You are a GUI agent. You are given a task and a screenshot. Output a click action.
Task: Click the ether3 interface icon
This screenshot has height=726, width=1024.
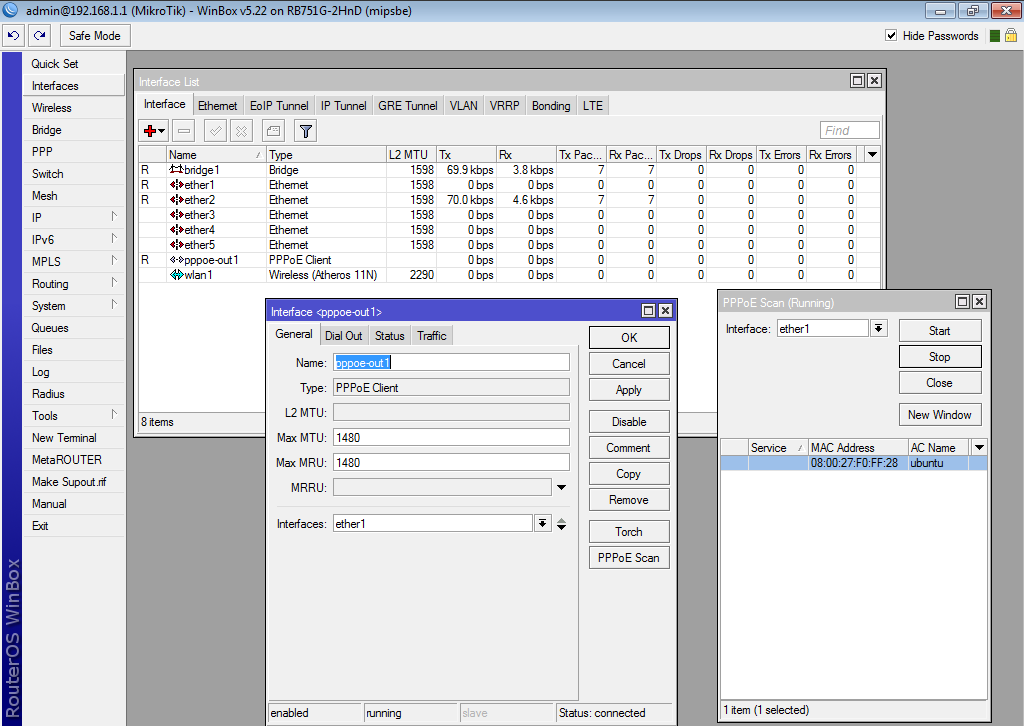[176, 215]
